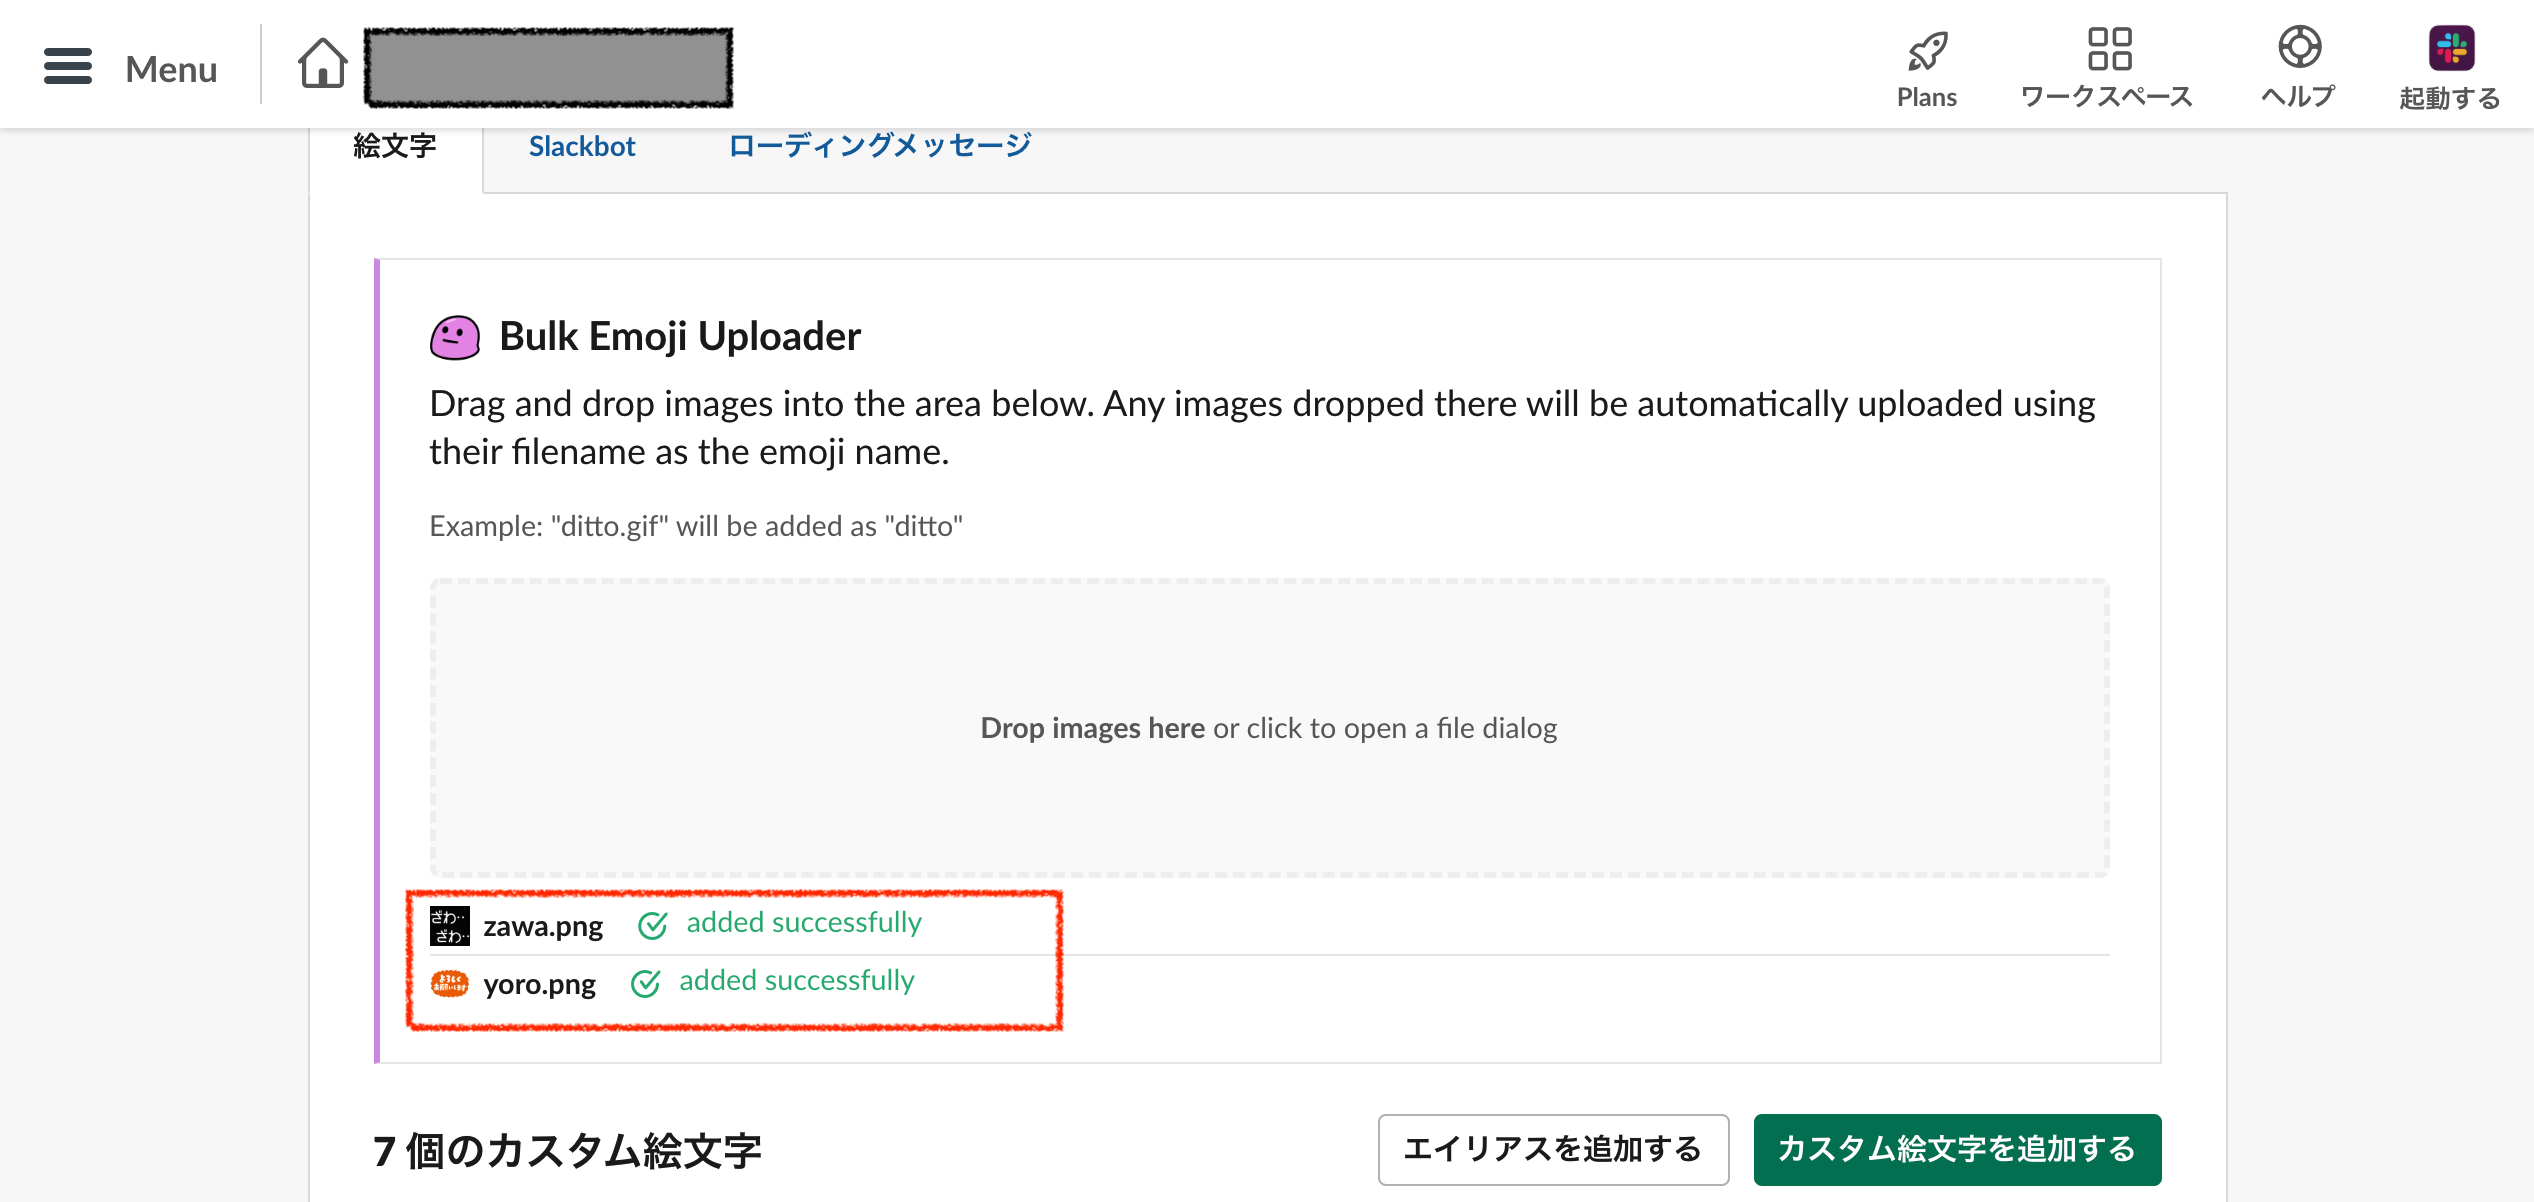Open the hamburger Menu icon
Viewport: 2534px width, 1202px height.
click(x=68, y=67)
